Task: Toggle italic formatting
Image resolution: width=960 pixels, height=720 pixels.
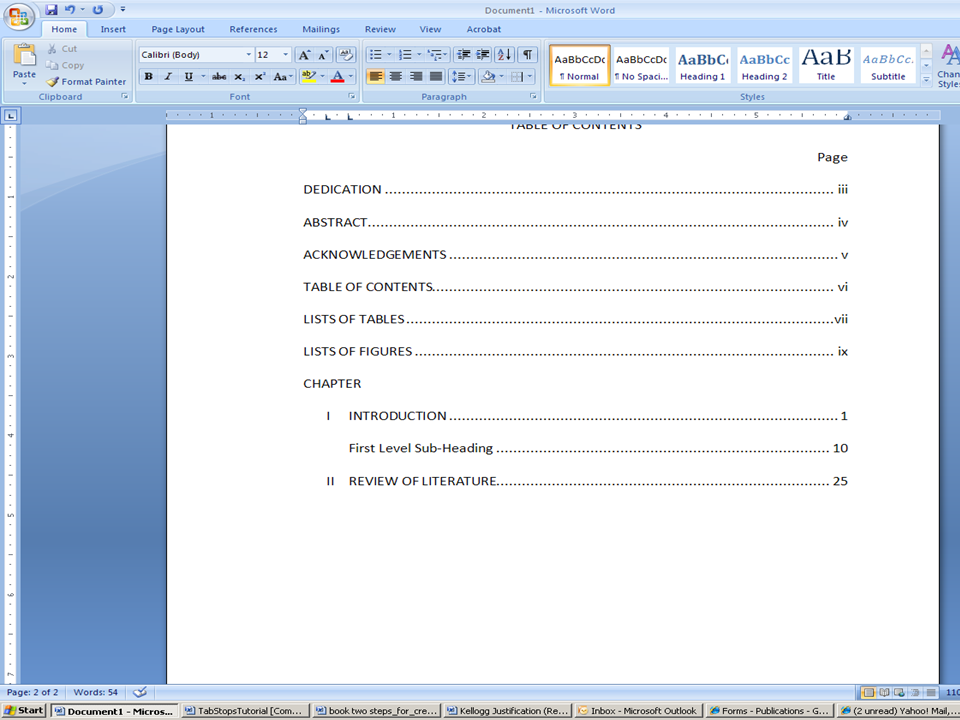Action: 168,77
